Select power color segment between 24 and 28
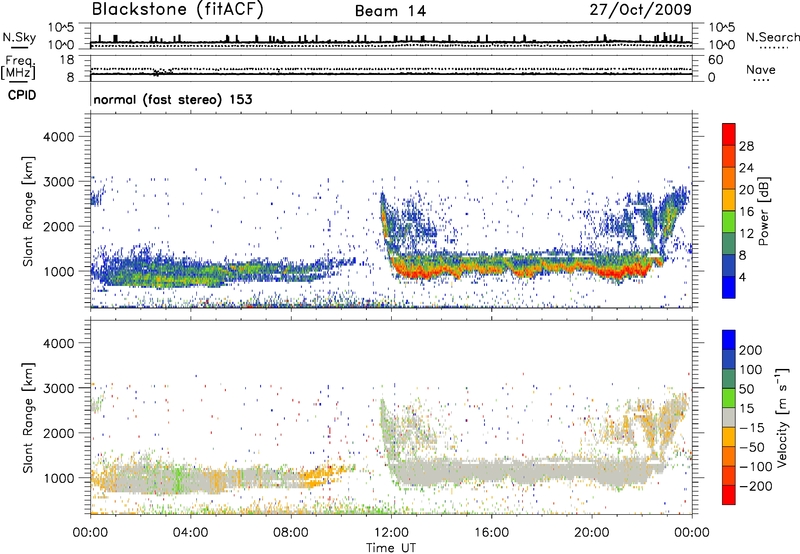The height and width of the screenshot is (554, 800). (x=729, y=156)
